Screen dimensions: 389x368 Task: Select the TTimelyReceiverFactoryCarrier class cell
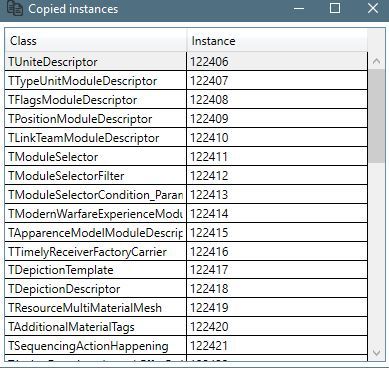(x=96, y=251)
